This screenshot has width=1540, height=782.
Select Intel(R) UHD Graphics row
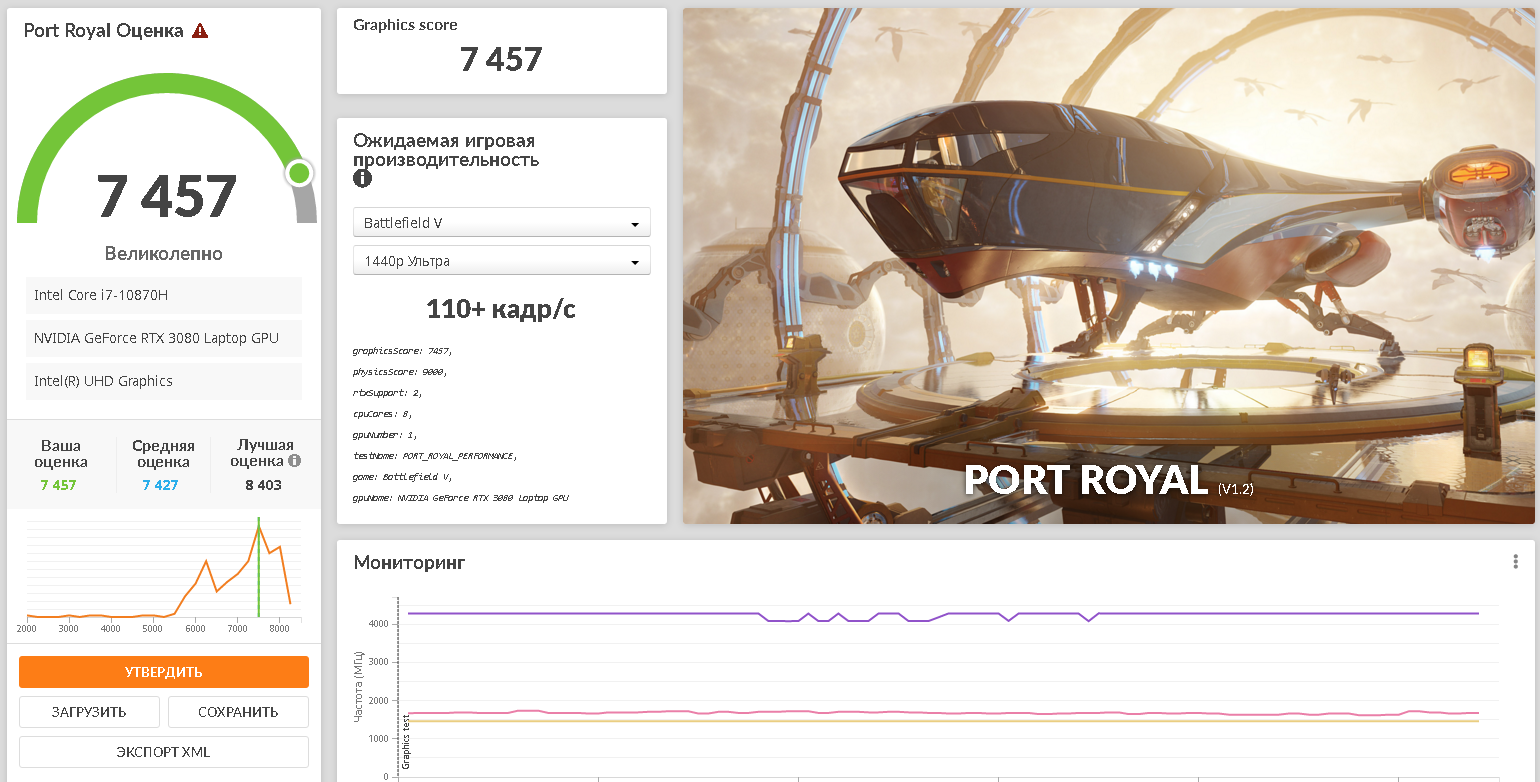[164, 381]
